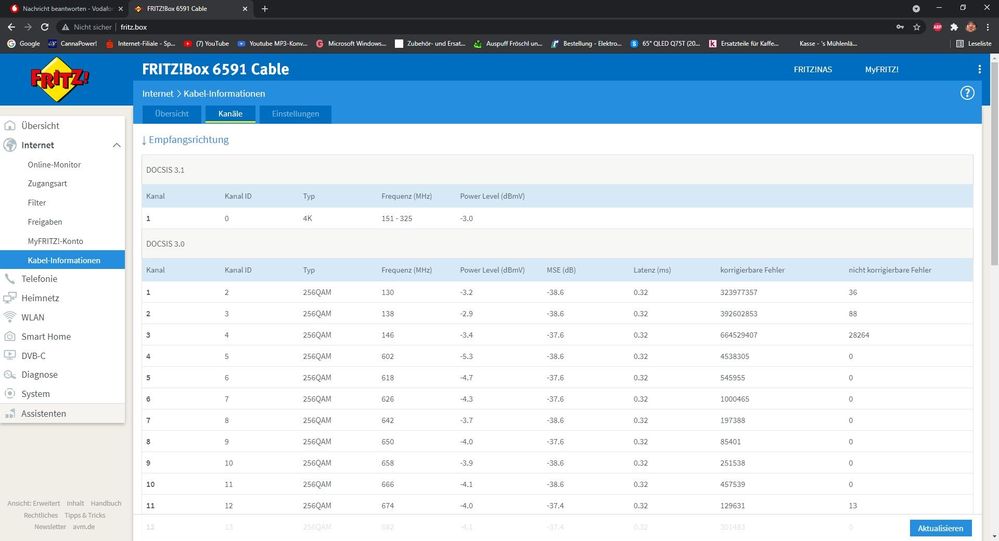
Task: Bookmark this page with star icon
Action: [x=917, y=27]
